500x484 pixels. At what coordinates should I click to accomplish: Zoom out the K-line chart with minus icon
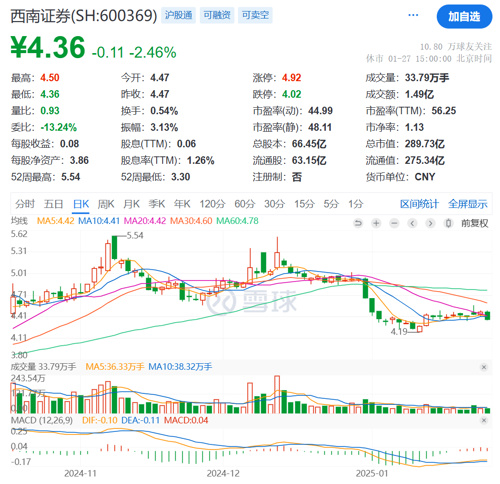tap(394, 223)
